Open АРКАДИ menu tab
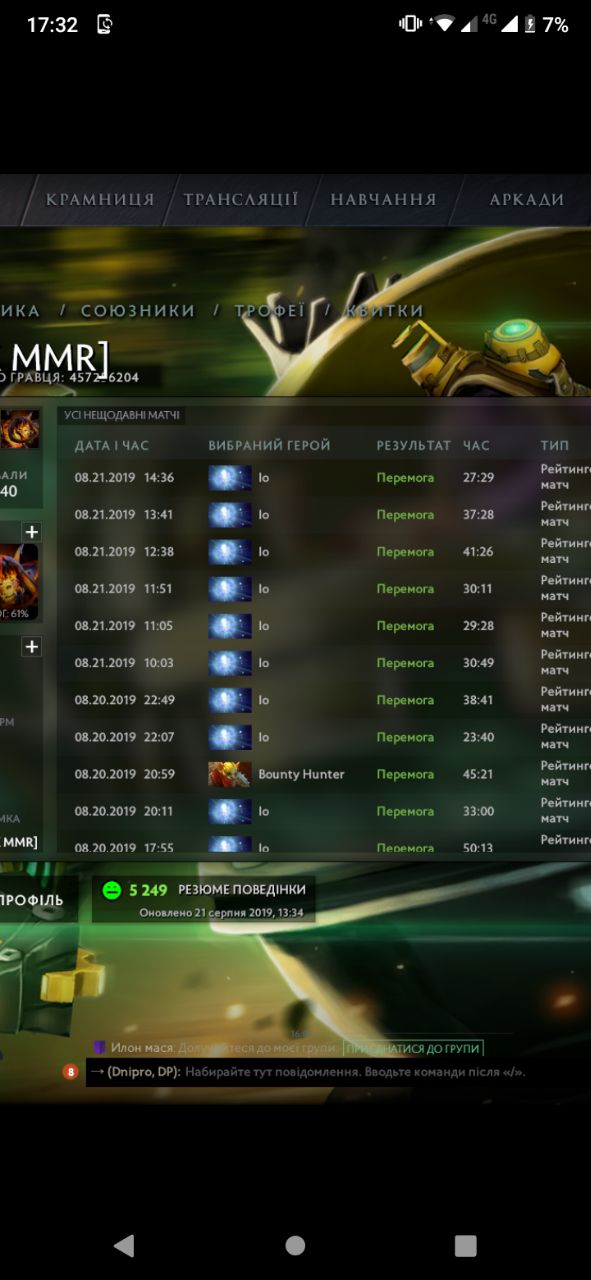 click(527, 199)
